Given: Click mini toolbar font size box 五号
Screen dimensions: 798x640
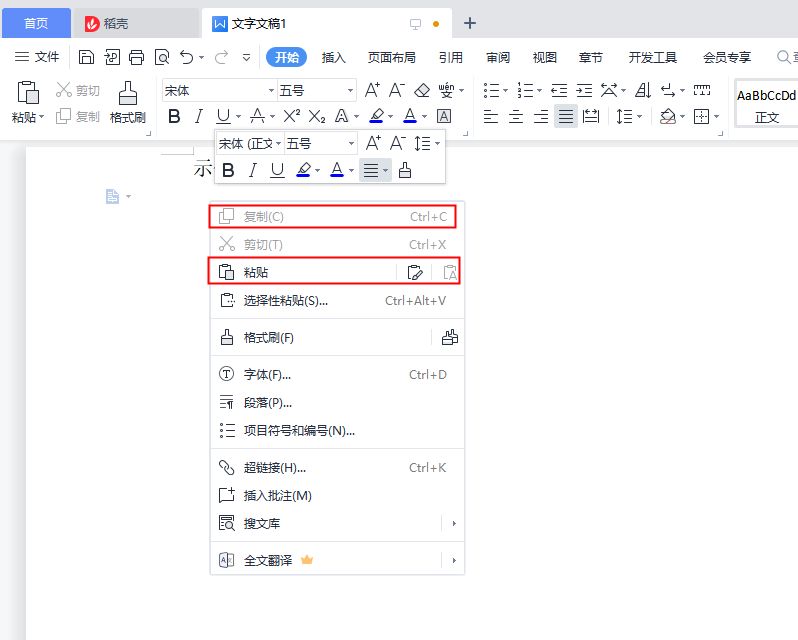Looking at the screenshot, I should [320, 143].
